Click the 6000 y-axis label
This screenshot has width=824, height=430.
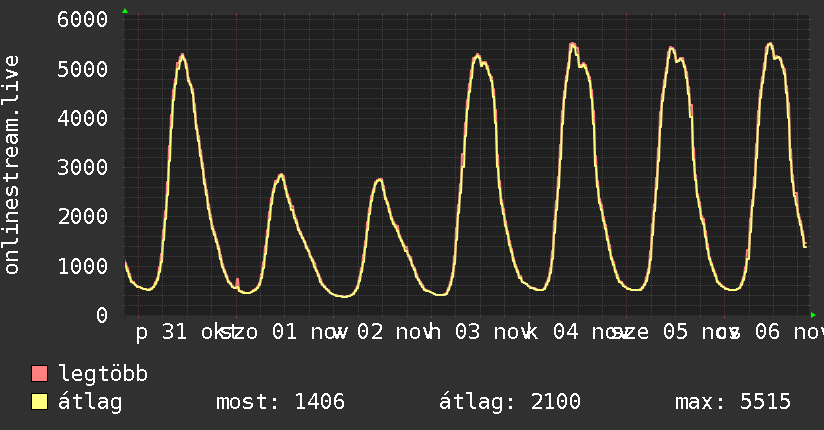point(83,19)
